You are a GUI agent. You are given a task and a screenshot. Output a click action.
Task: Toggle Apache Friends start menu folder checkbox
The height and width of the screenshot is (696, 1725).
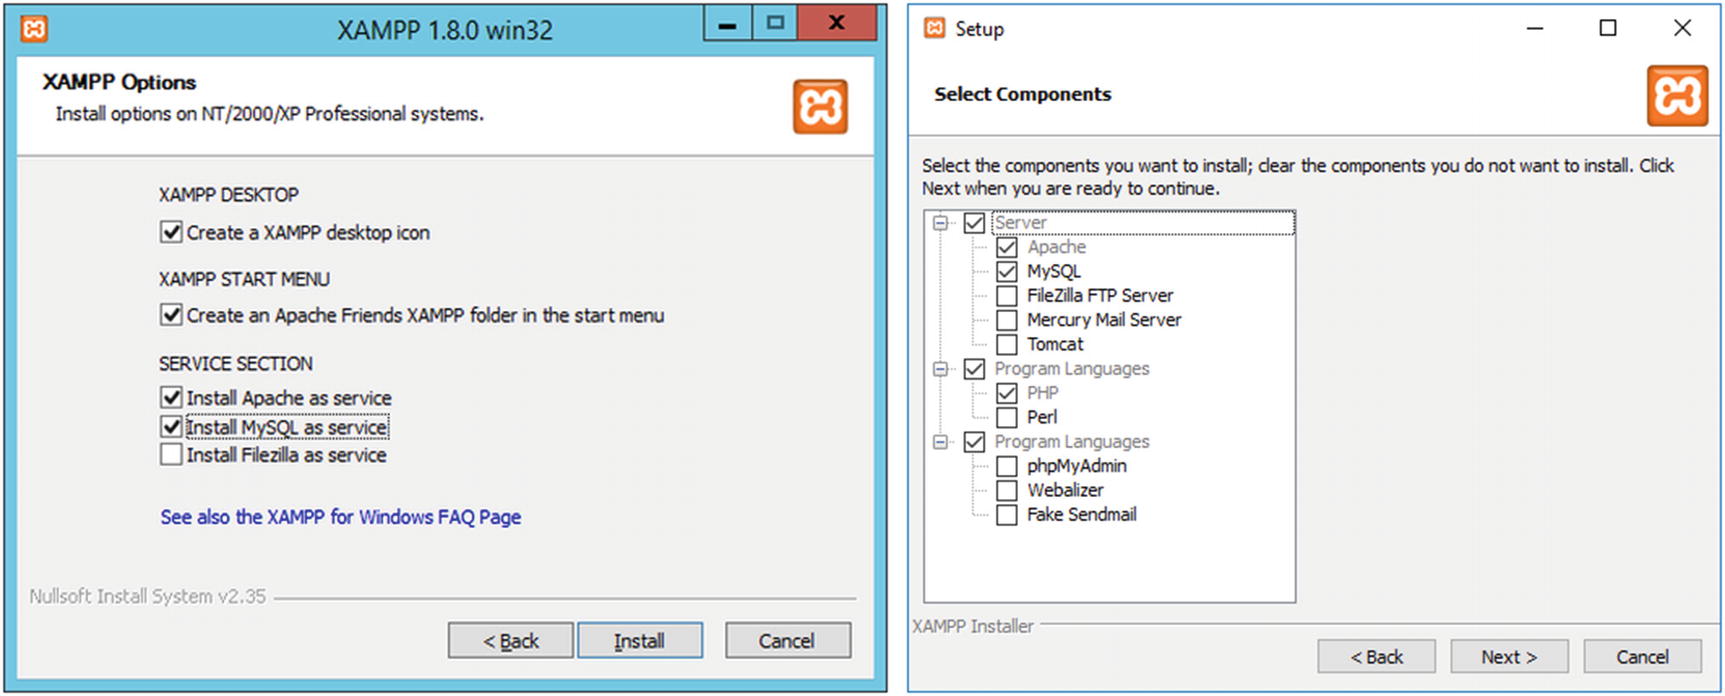(171, 316)
